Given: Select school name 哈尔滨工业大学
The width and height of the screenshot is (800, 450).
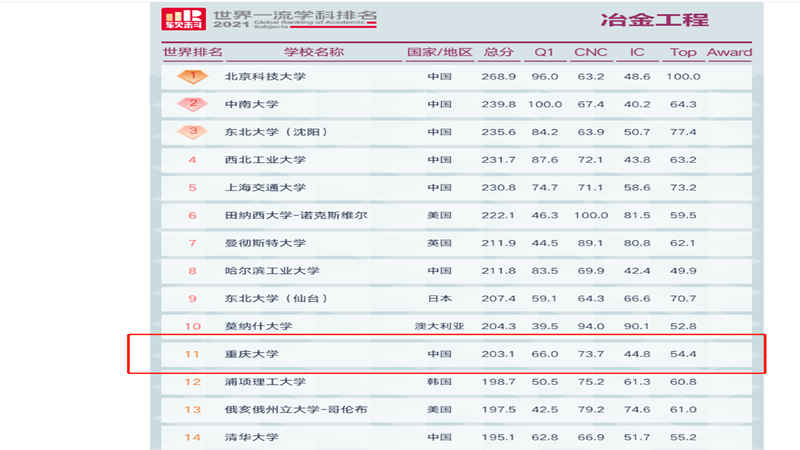Looking at the screenshot, I should (272, 271).
